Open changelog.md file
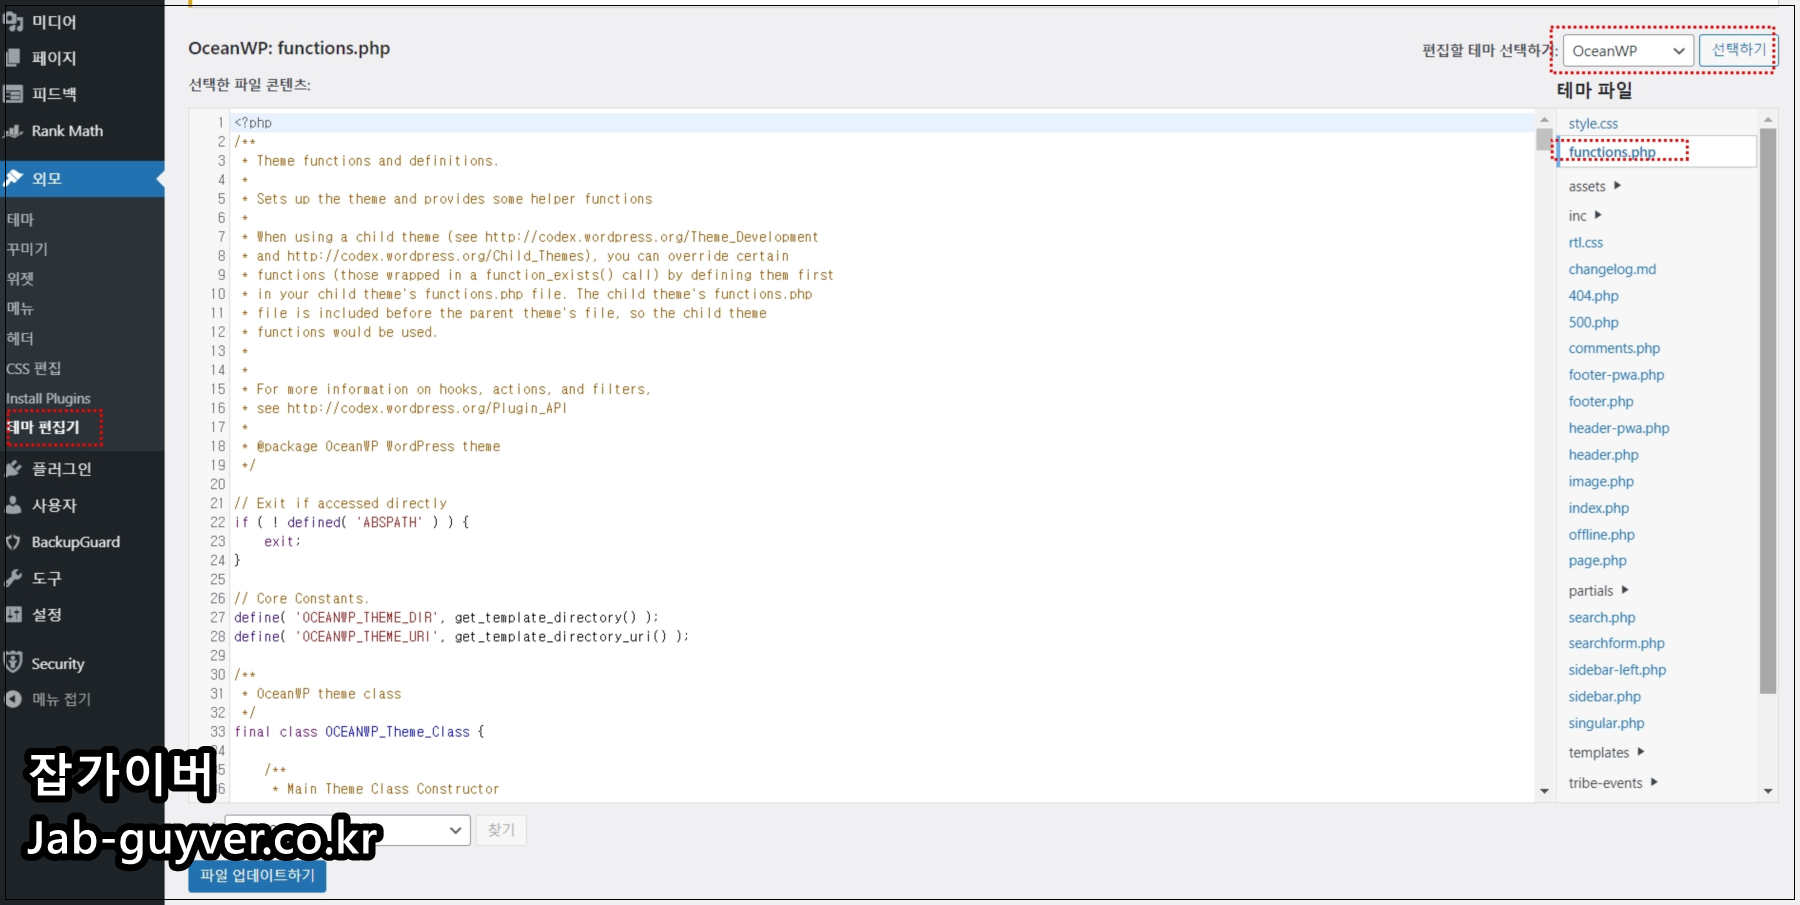The width and height of the screenshot is (1800, 905). point(1612,269)
